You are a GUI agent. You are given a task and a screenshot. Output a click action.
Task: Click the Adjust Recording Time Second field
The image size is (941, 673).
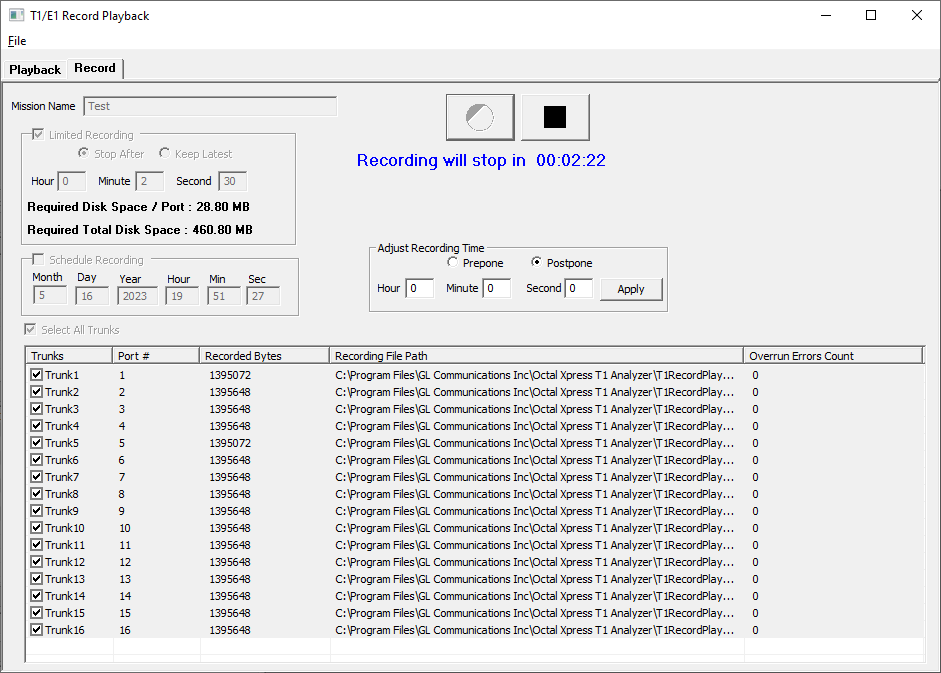(x=579, y=288)
